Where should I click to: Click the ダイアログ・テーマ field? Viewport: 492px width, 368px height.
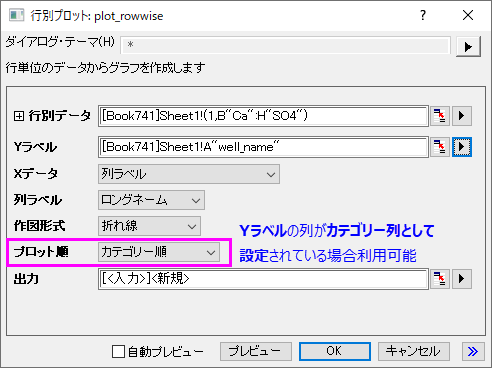pyautogui.click(x=285, y=44)
